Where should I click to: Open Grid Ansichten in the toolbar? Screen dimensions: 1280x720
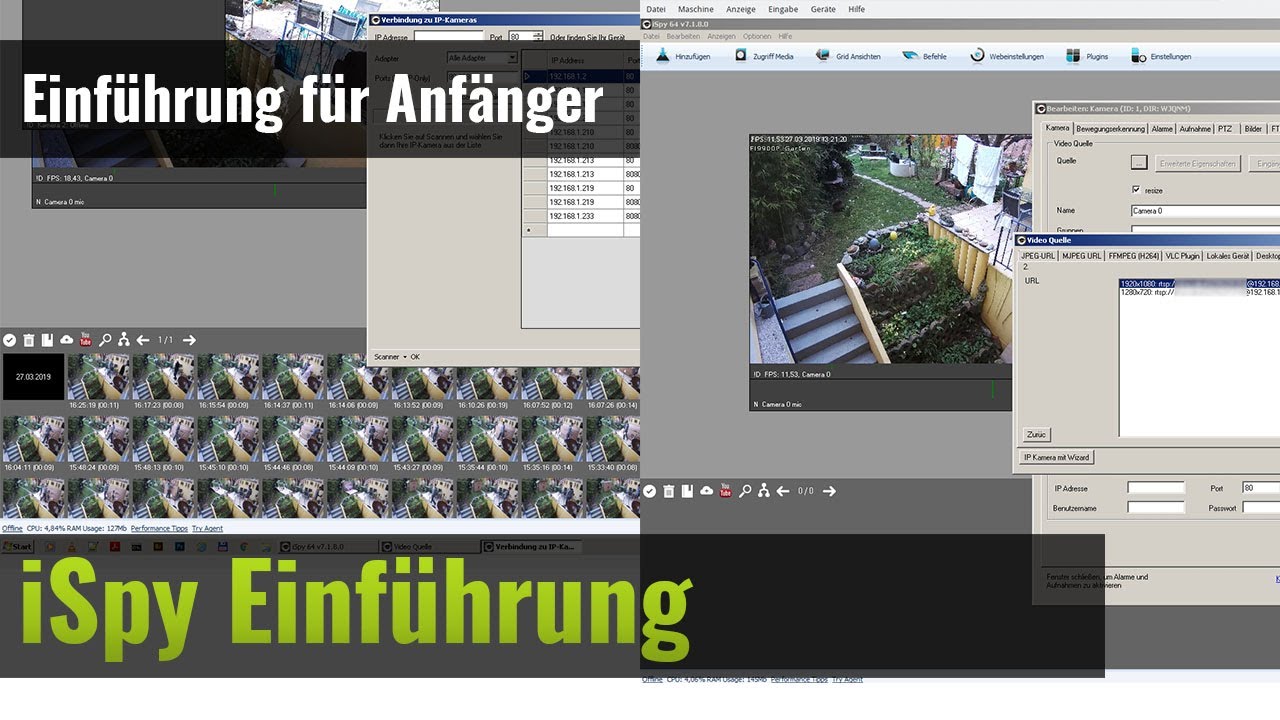[x=848, y=56]
